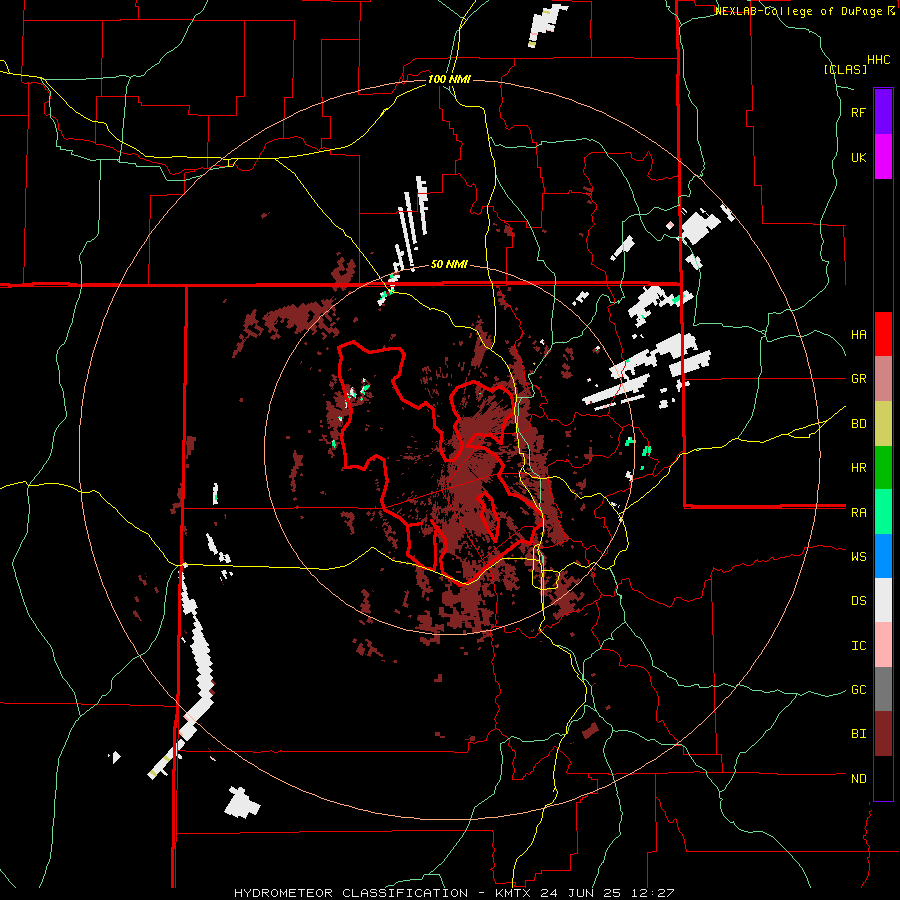The height and width of the screenshot is (900, 900).
Task: Click the KMTX radar site identifier
Action: pyautogui.click(x=514, y=893)
